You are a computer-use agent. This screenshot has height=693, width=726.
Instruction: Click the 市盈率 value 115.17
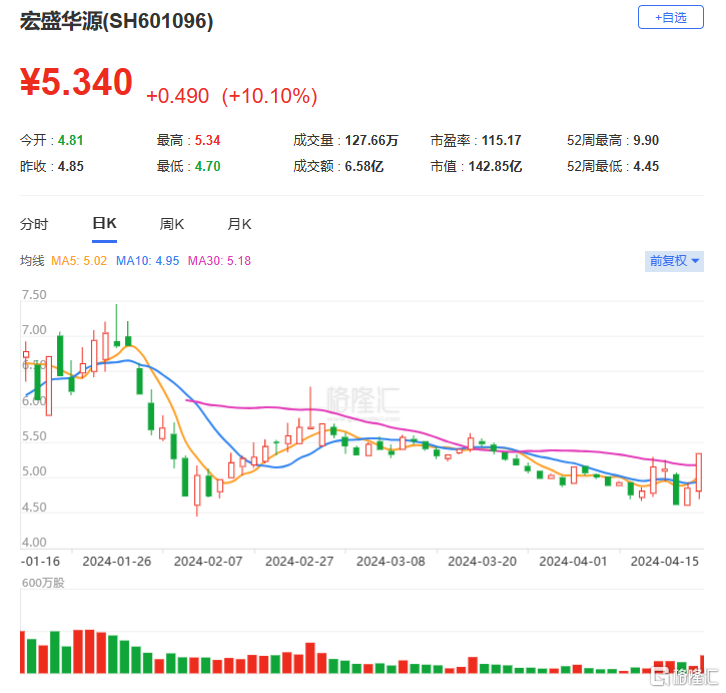pyautogui.click(x=501, y=140)
